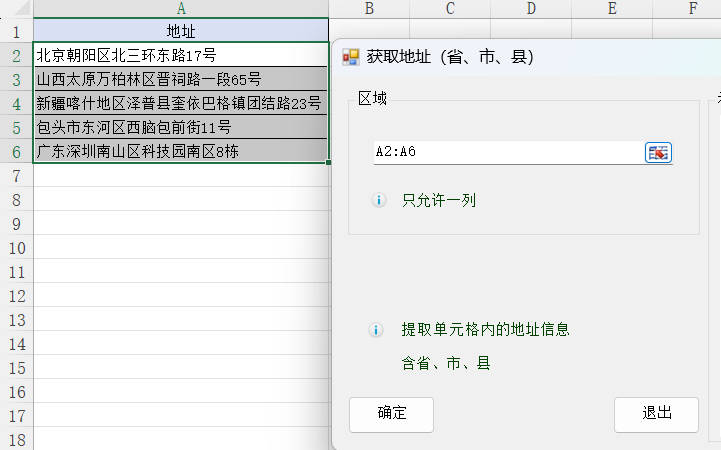Click the select-all corner of the sheet

16,9
